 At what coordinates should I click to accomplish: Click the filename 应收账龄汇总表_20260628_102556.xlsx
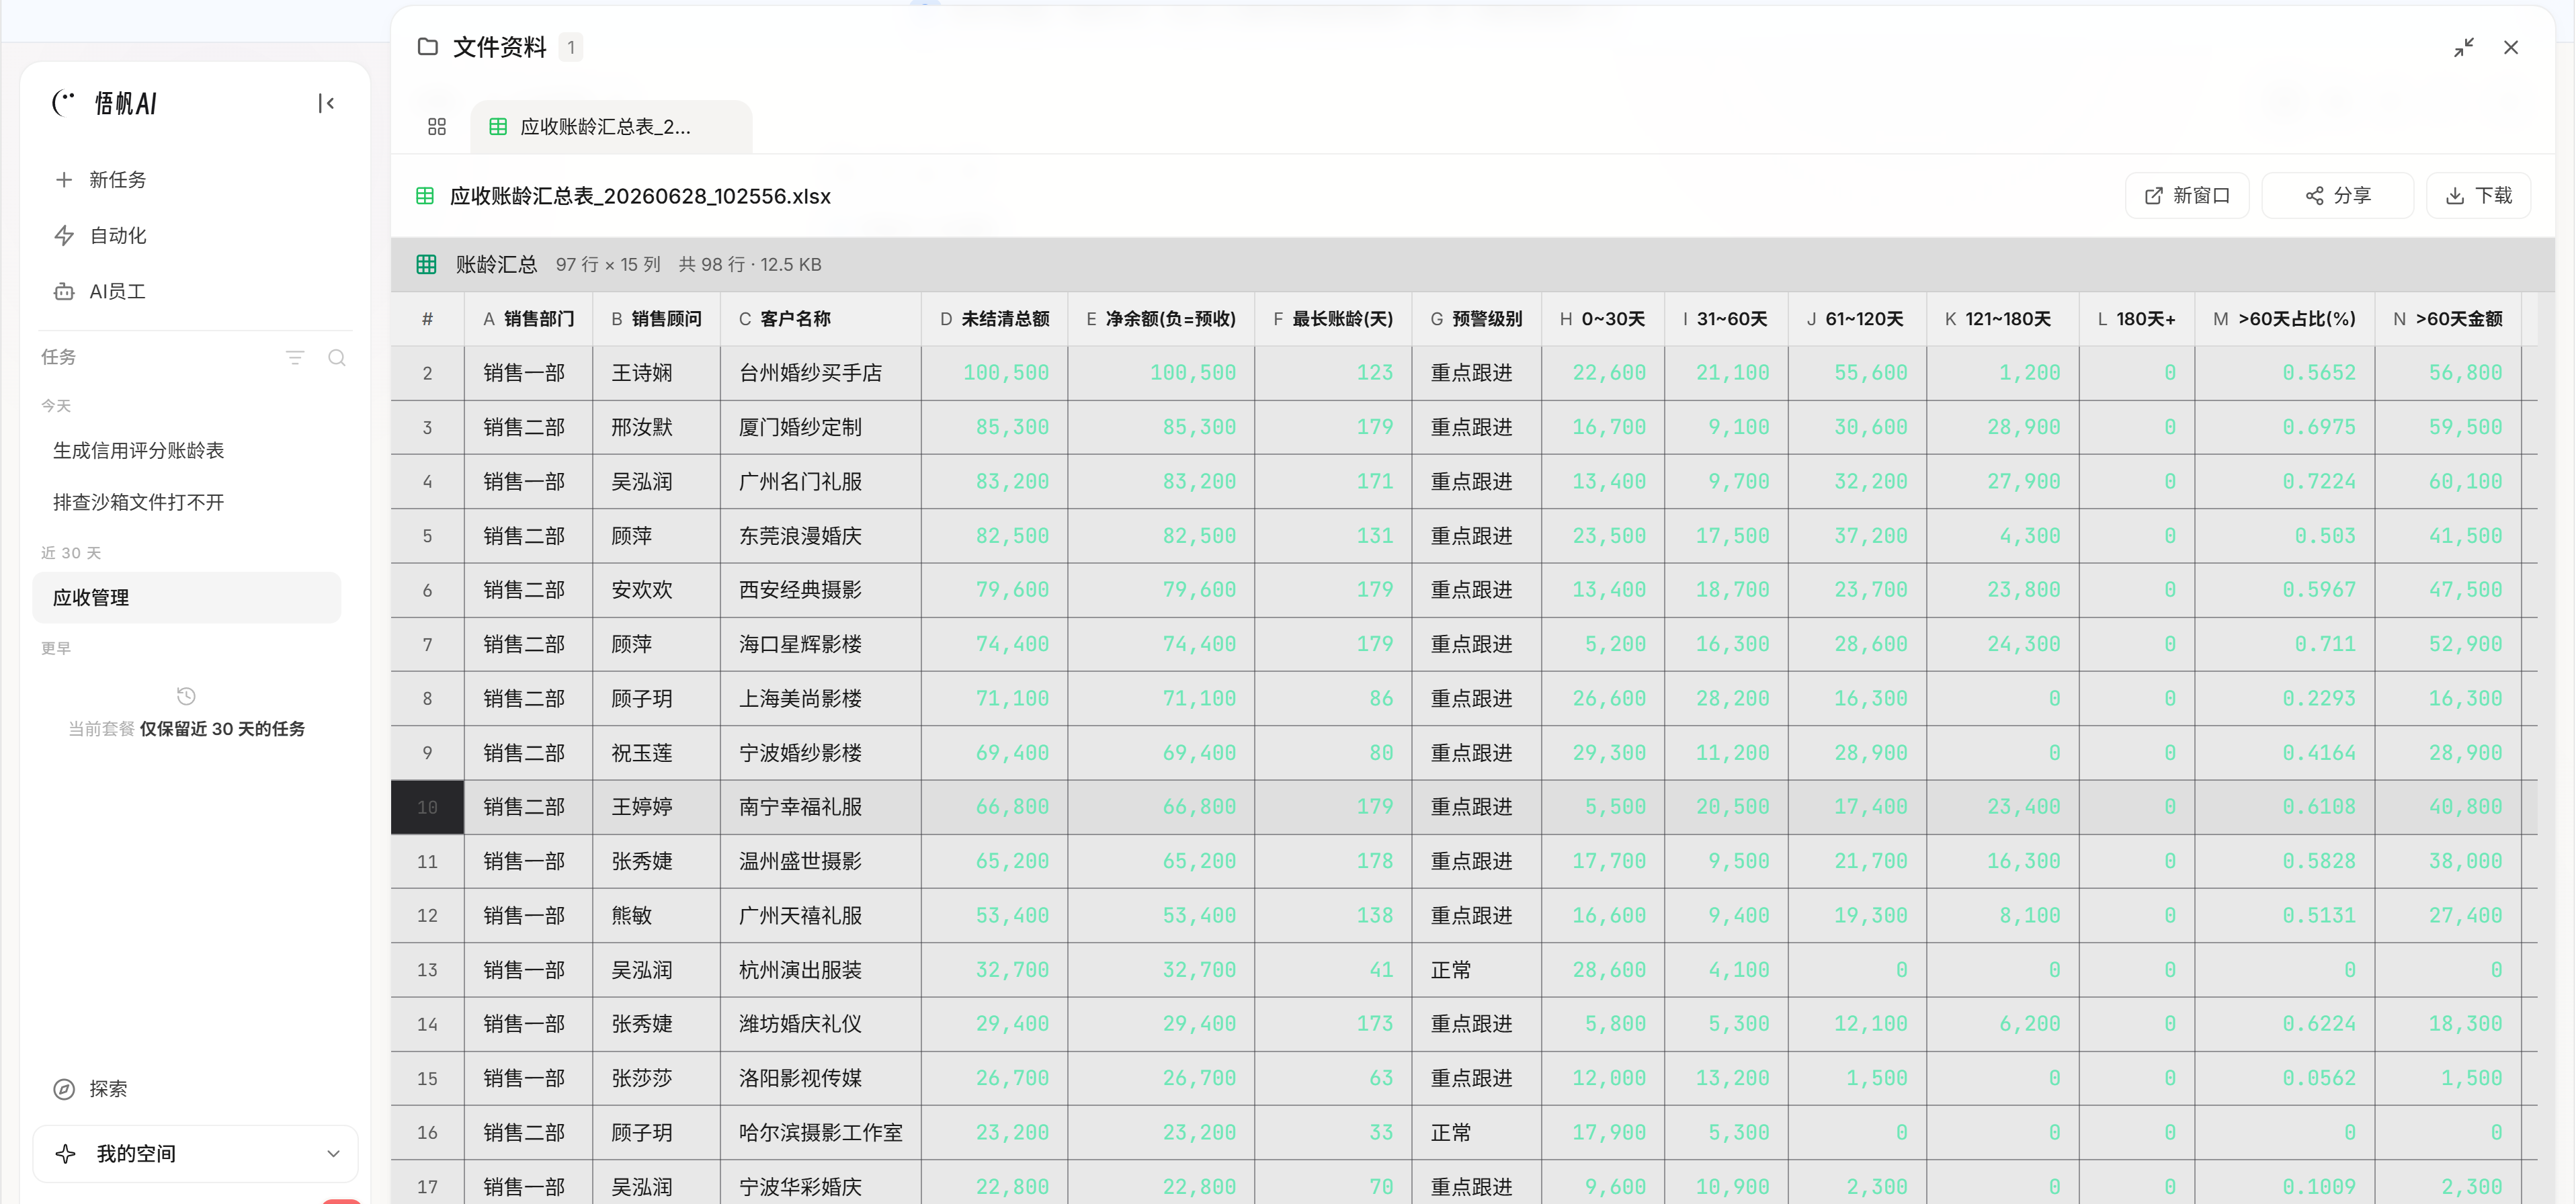pos(640,196)
